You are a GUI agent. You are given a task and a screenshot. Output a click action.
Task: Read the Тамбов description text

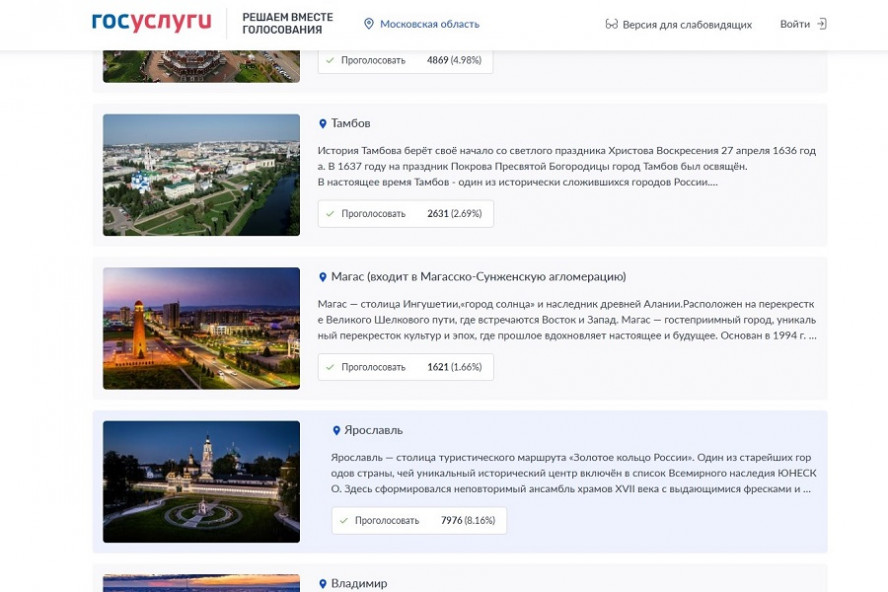567,167
